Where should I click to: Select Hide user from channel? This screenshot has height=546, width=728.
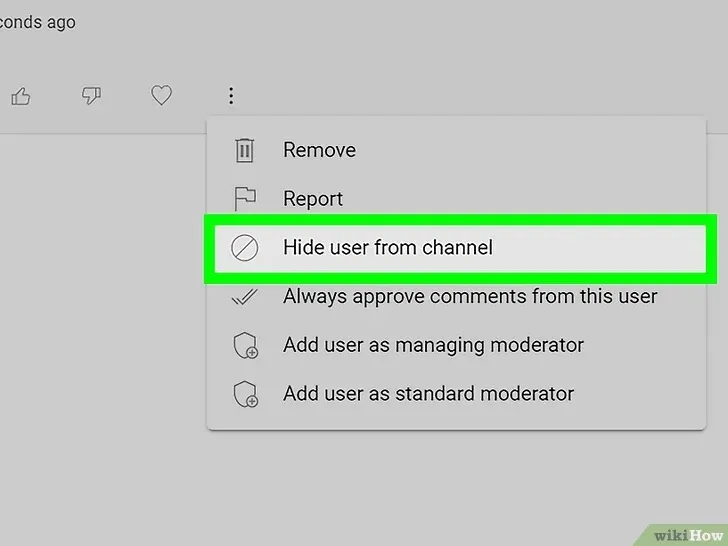pos(460,248)
